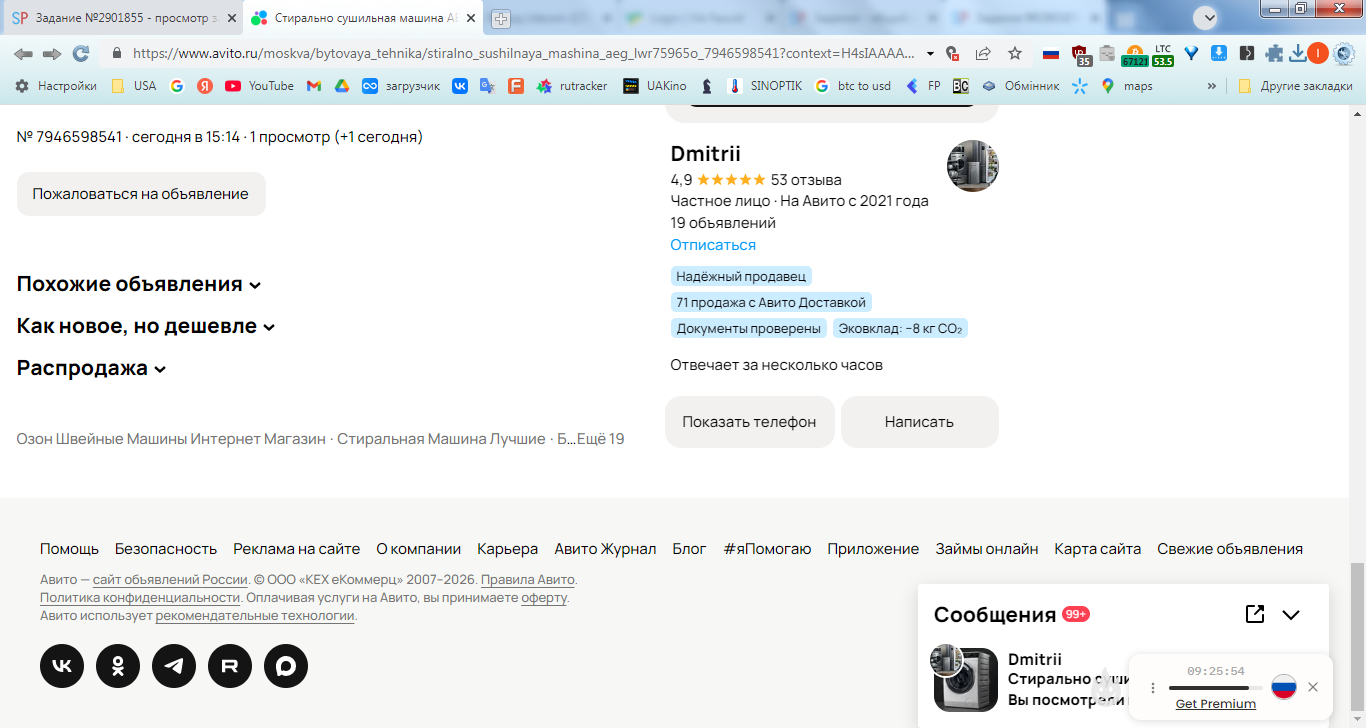Click the VPN time progress bar
The height and width of the screenshot is (728, 1366).
tap(1215, 688)
